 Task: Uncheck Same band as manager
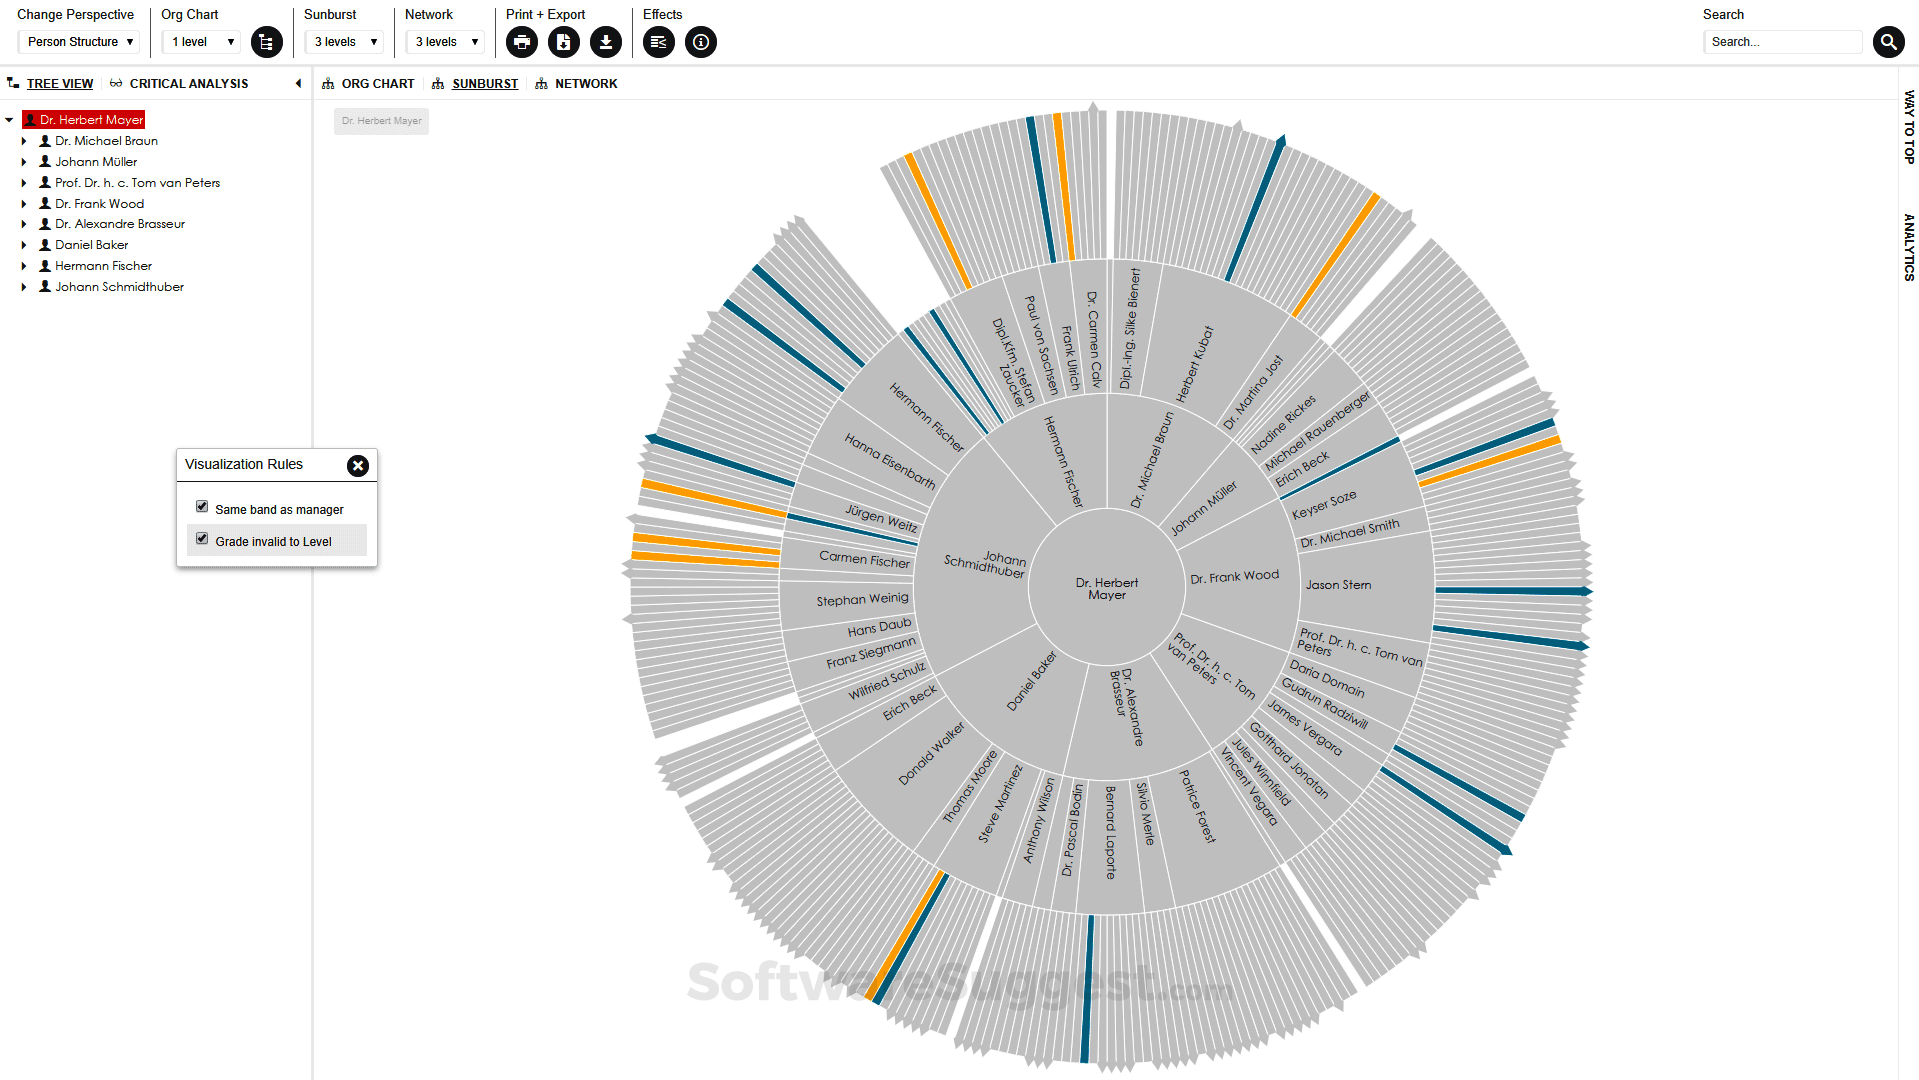pyautogui.click(x=202, y=507)
